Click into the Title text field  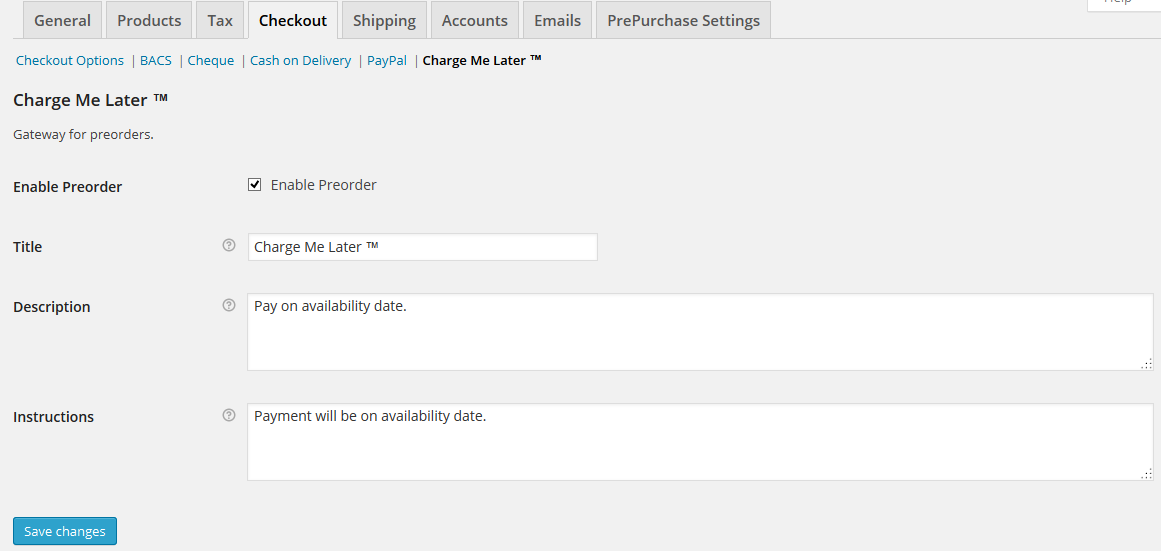(422, 247)
